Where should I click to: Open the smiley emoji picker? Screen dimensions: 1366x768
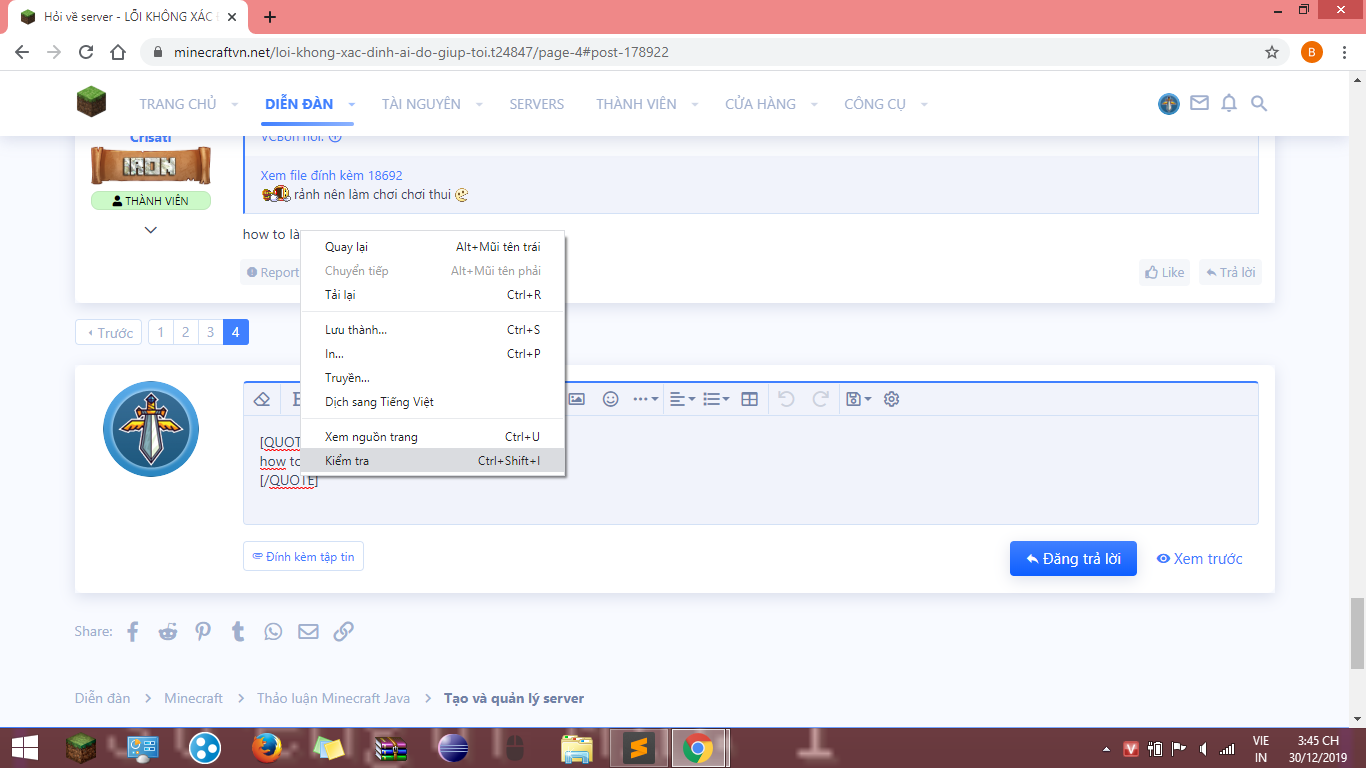pyautogui.click(x=610, y=399)
